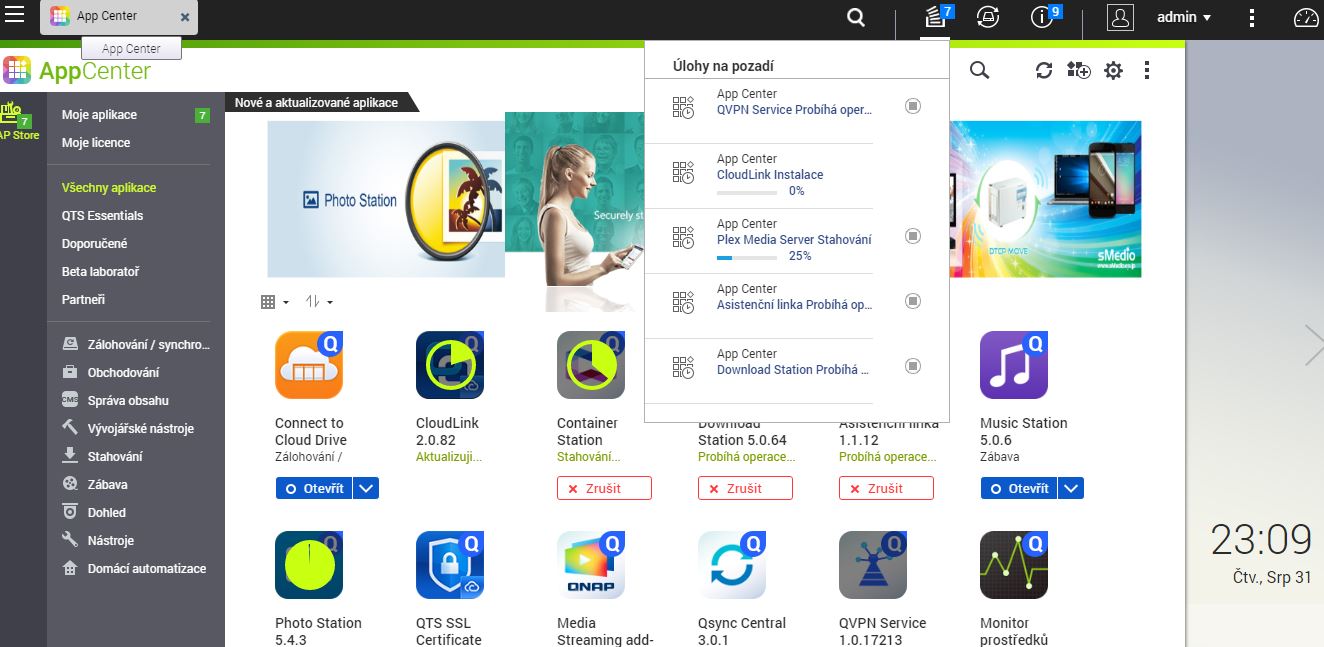Switch to the App Center taskbar tab

tap(118, 17)
